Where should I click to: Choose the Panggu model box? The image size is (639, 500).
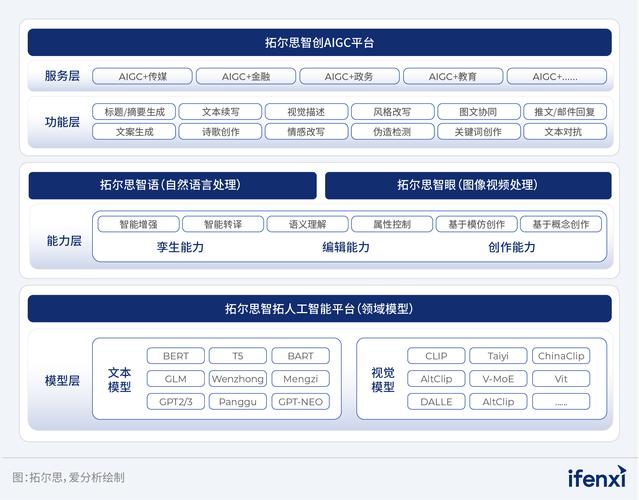click(238, 401)
